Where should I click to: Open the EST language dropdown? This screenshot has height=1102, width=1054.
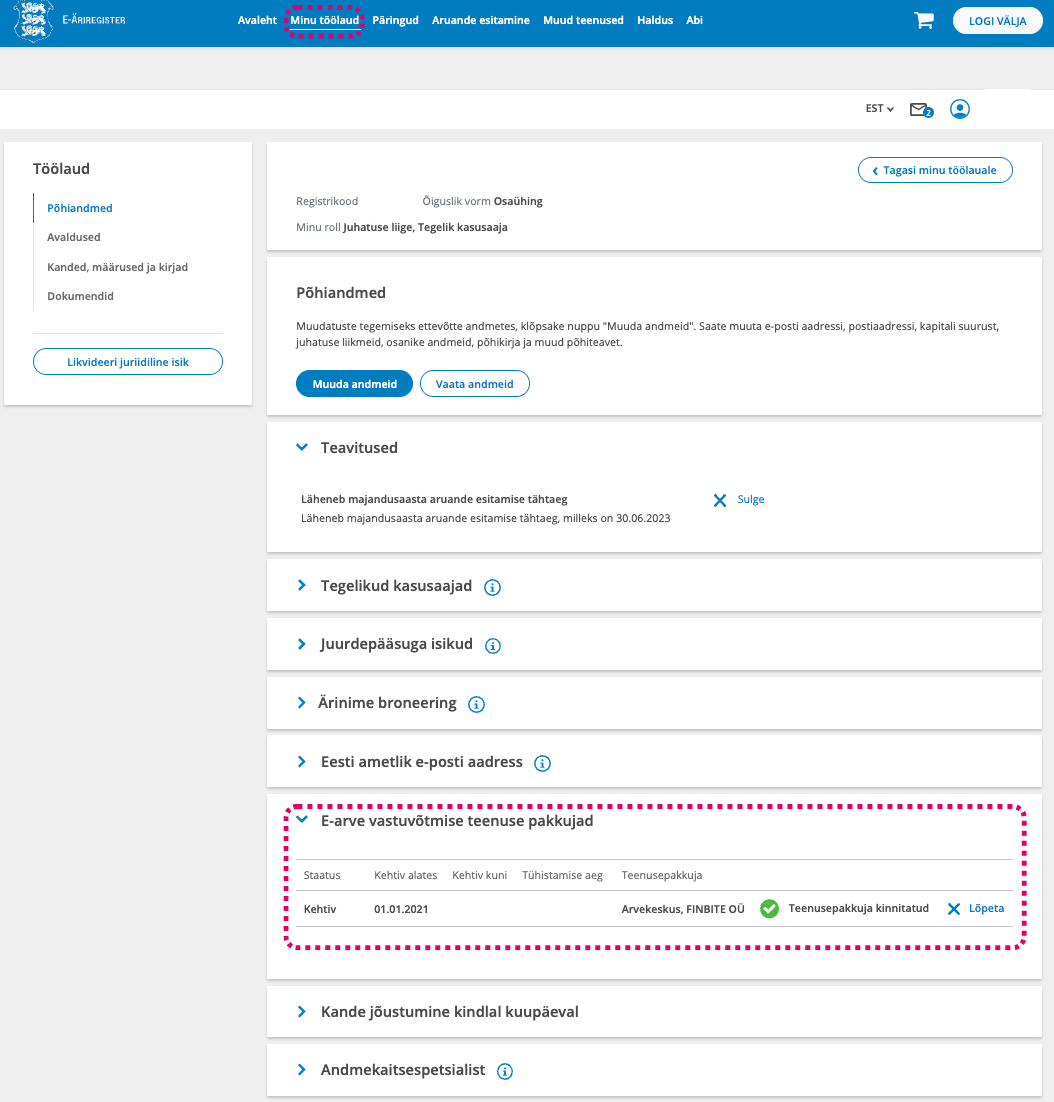[879, 109]
